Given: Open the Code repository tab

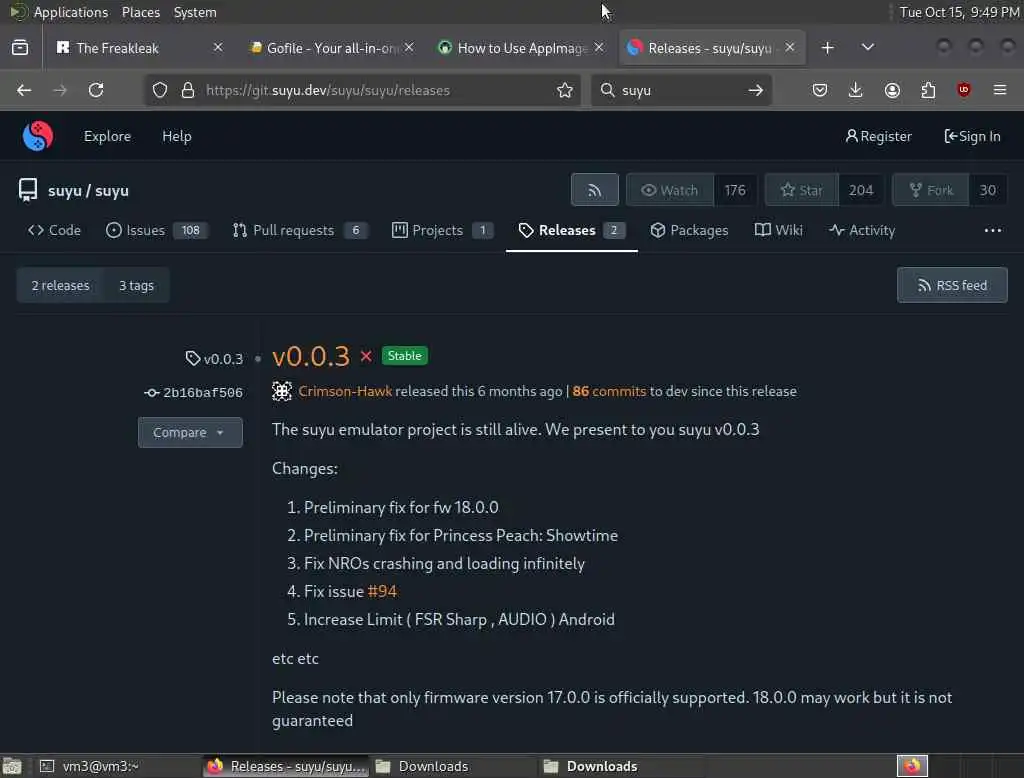Looking at the screenshot, I should click(x=54, y=231).
